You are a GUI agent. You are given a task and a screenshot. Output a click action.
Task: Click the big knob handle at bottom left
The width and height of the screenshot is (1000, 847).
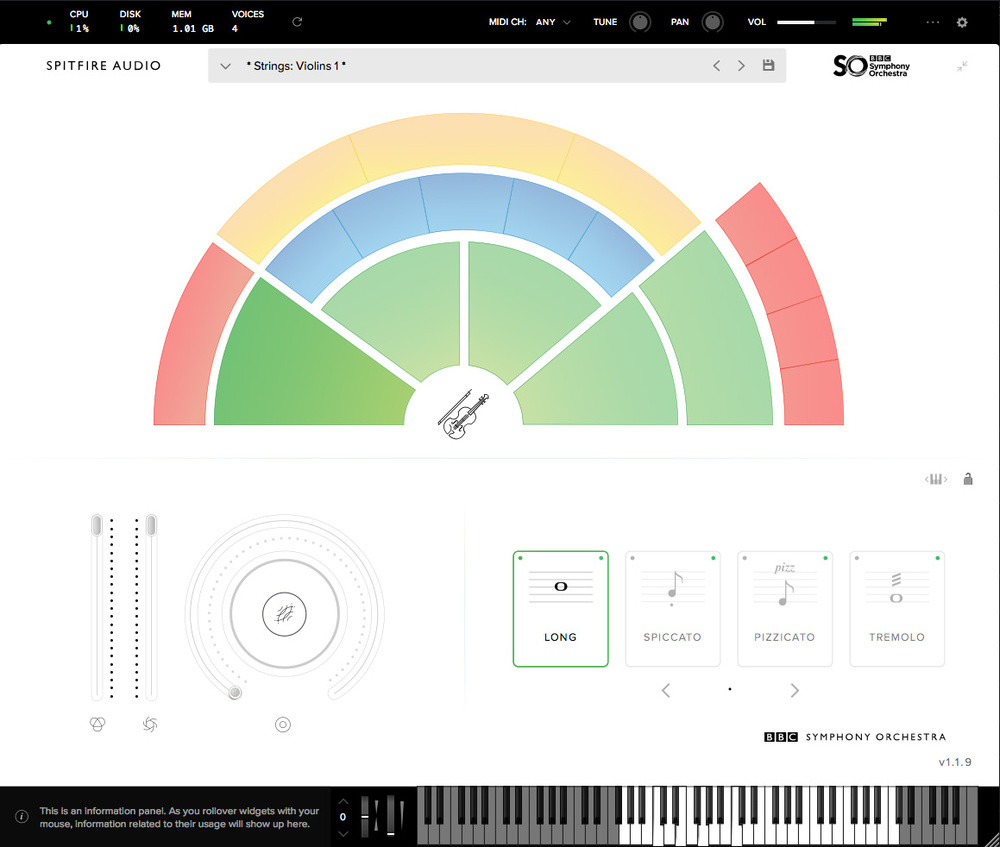point(235,693)
